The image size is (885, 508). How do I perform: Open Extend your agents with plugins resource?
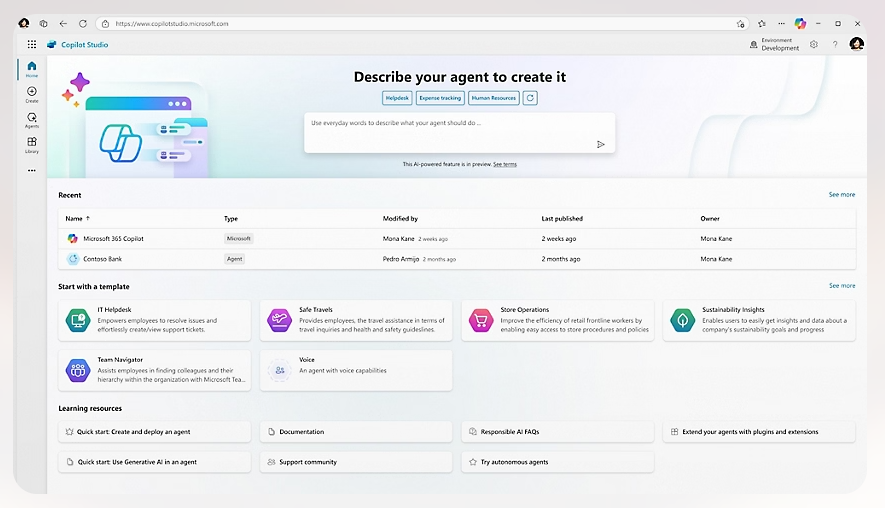point(759,431)
